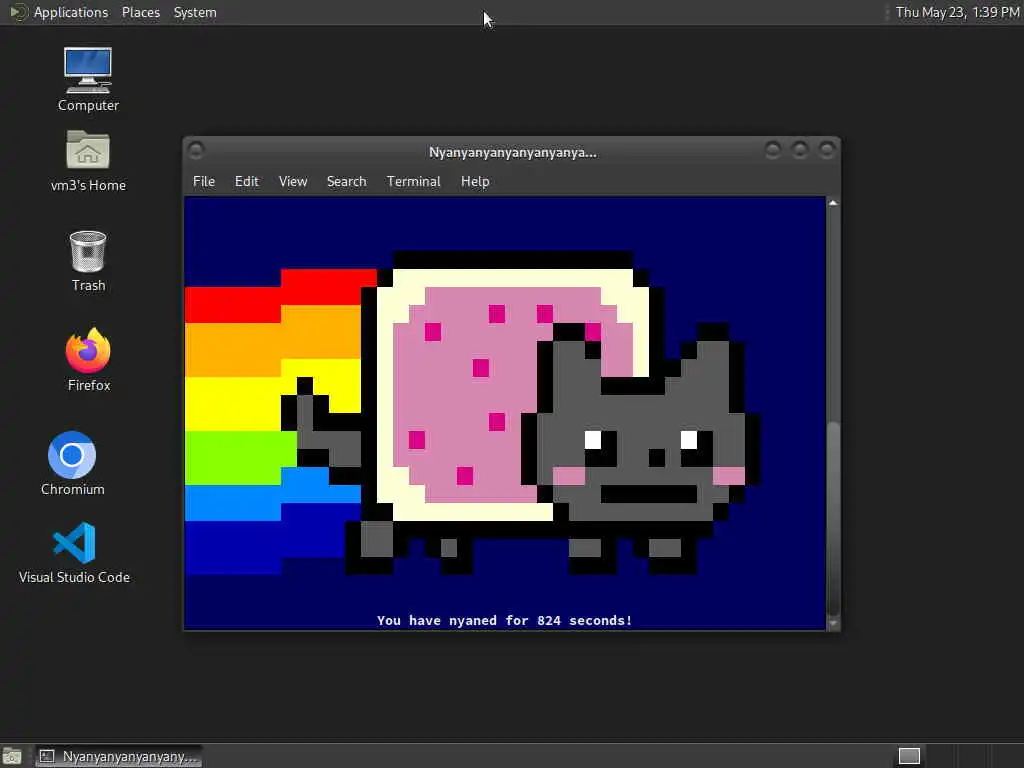Open the terminal Help menu
Screen dimensions: 1024x768
(475, 182)
